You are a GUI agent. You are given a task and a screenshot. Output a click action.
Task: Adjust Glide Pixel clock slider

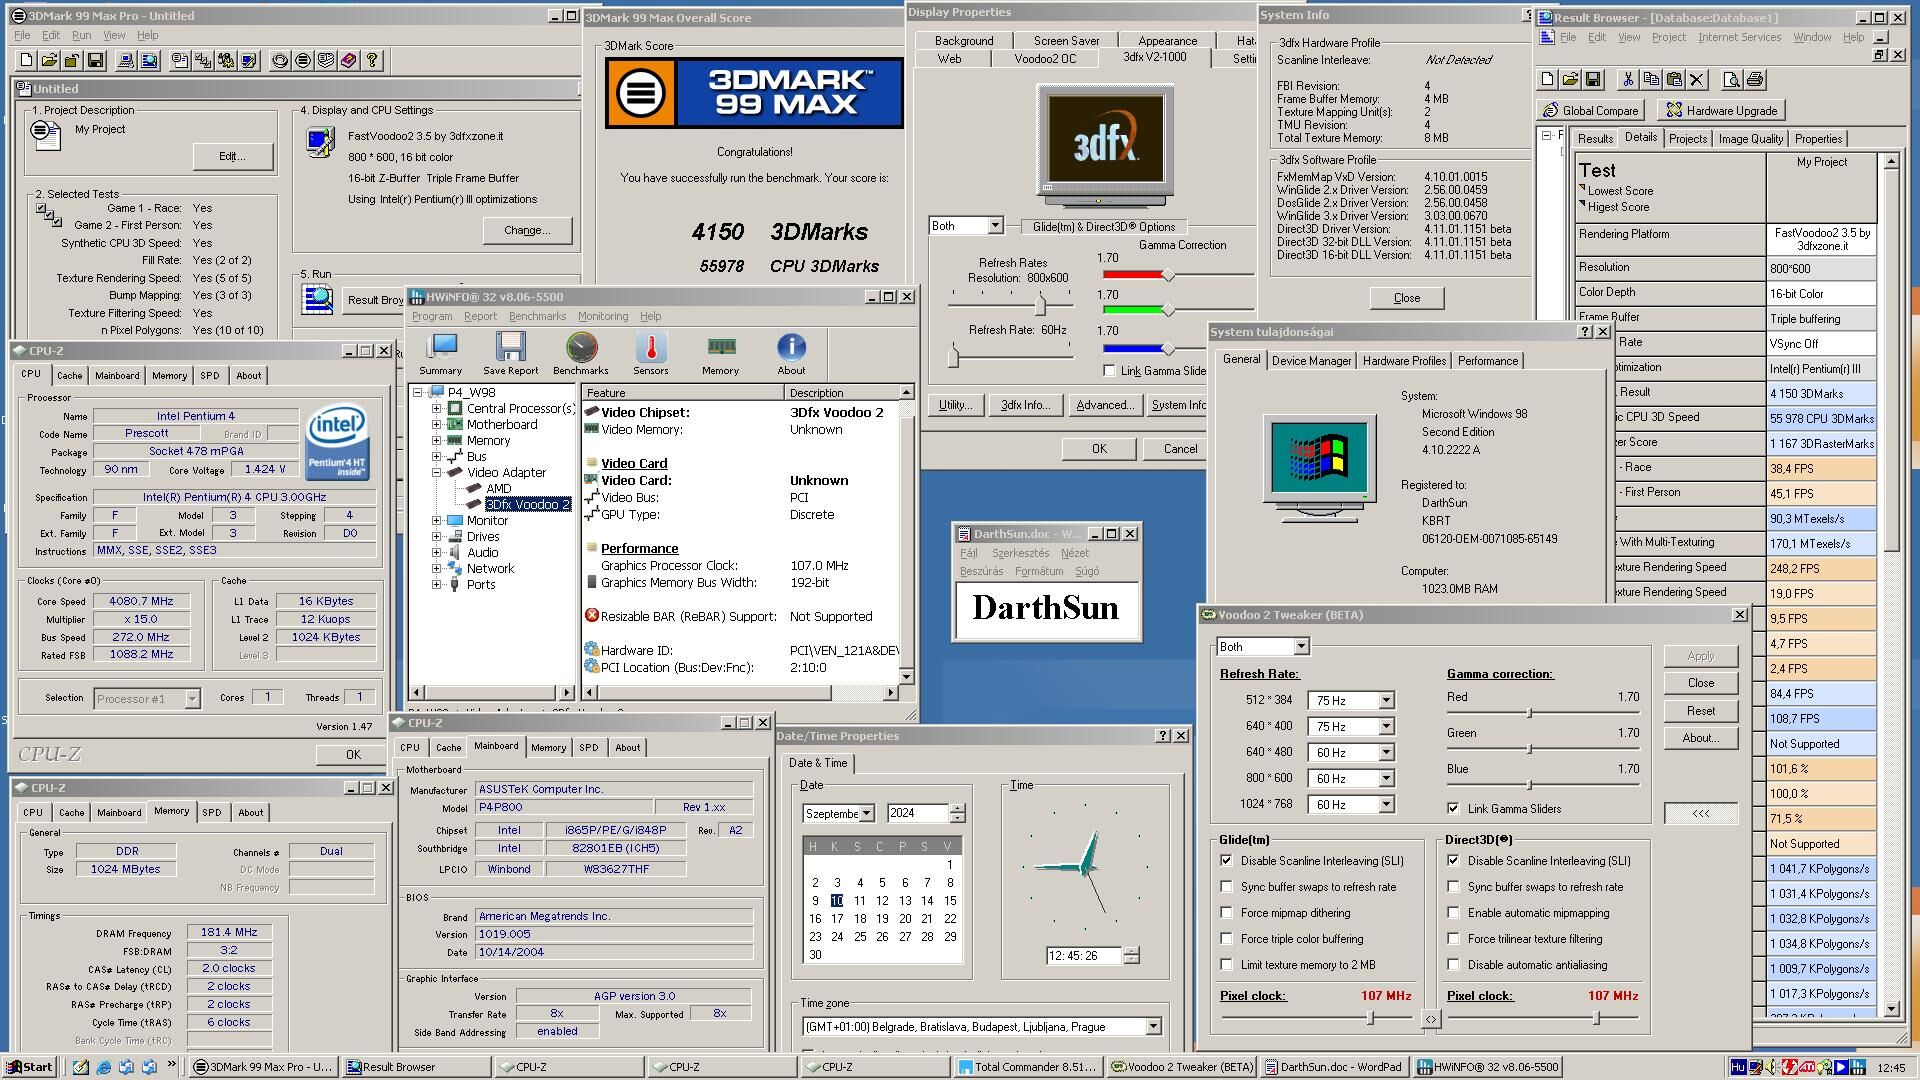click(x=1371, y=1018)
